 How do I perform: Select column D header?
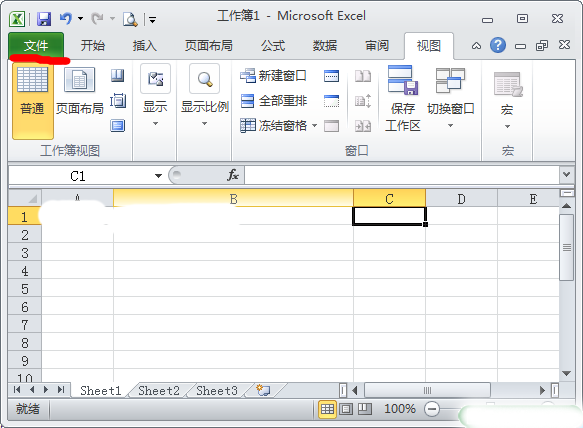click(461, 199)
